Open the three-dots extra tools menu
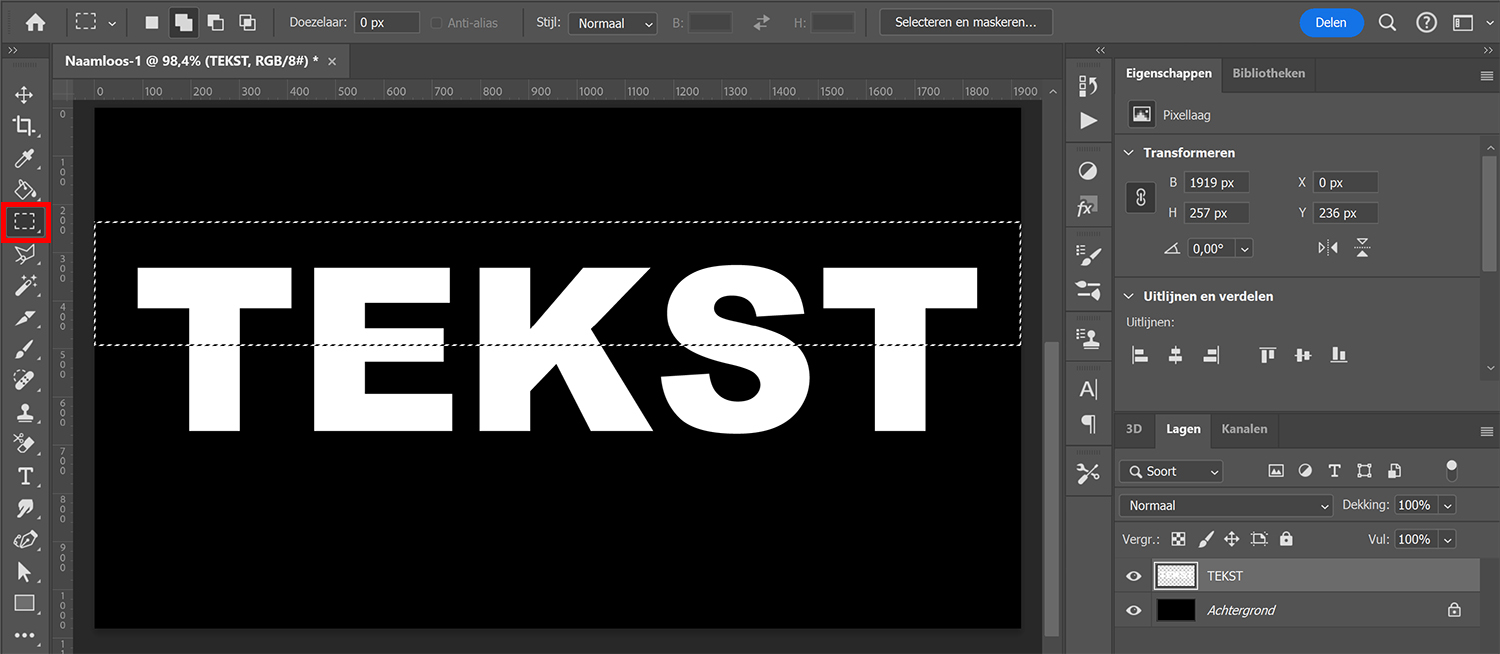Screen dimensions: 1500x654 click(24, 635)
